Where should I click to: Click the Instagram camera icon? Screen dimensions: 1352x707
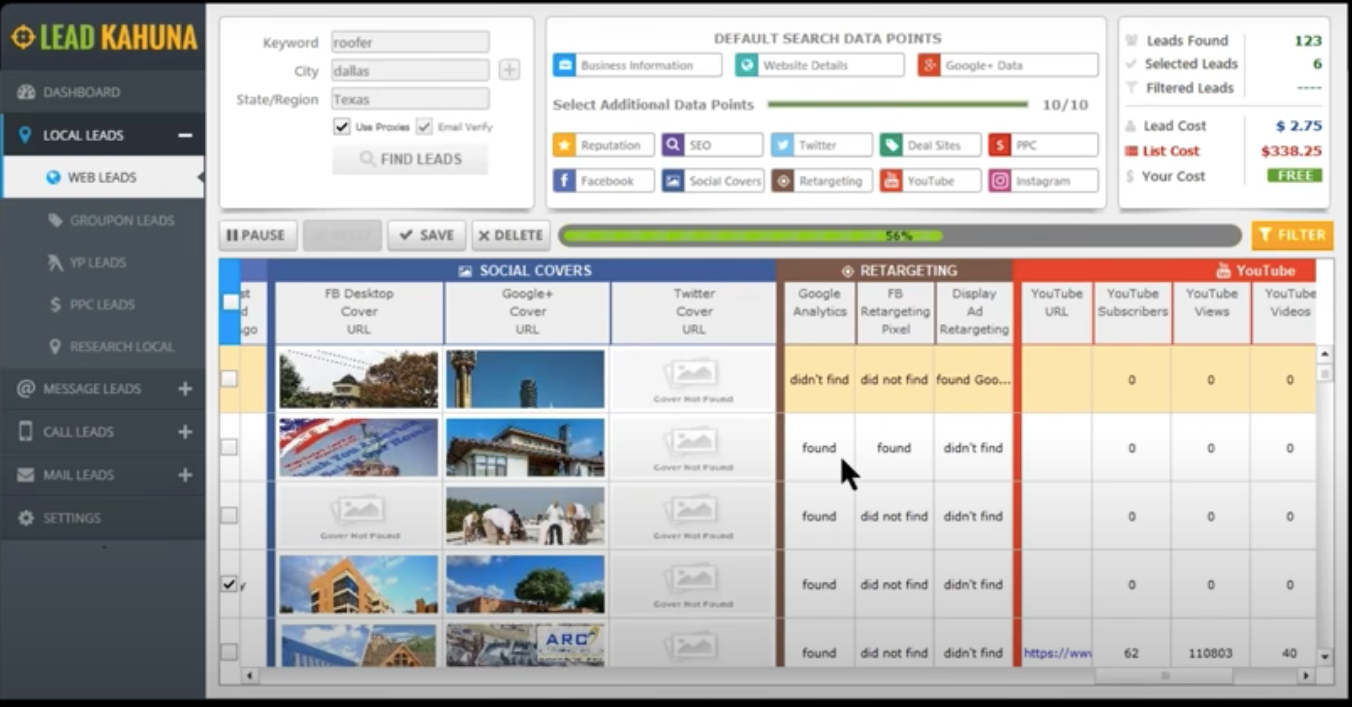[x=999, y=181]
